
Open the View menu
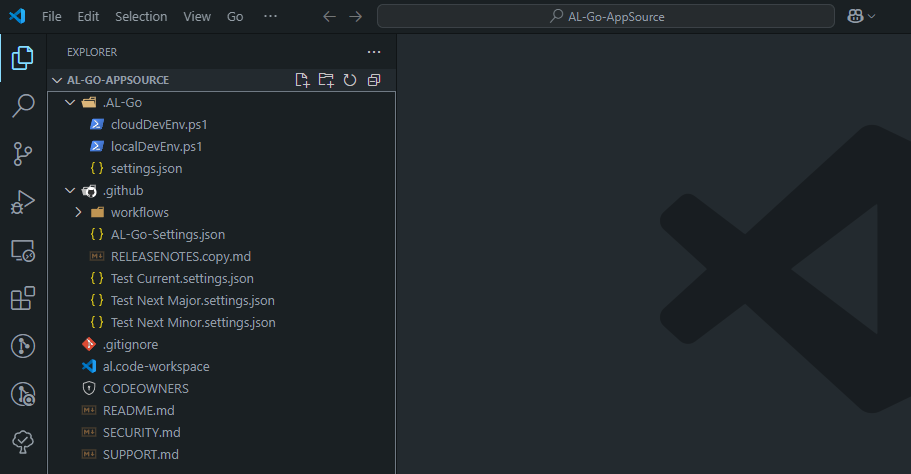coord(197,17)
